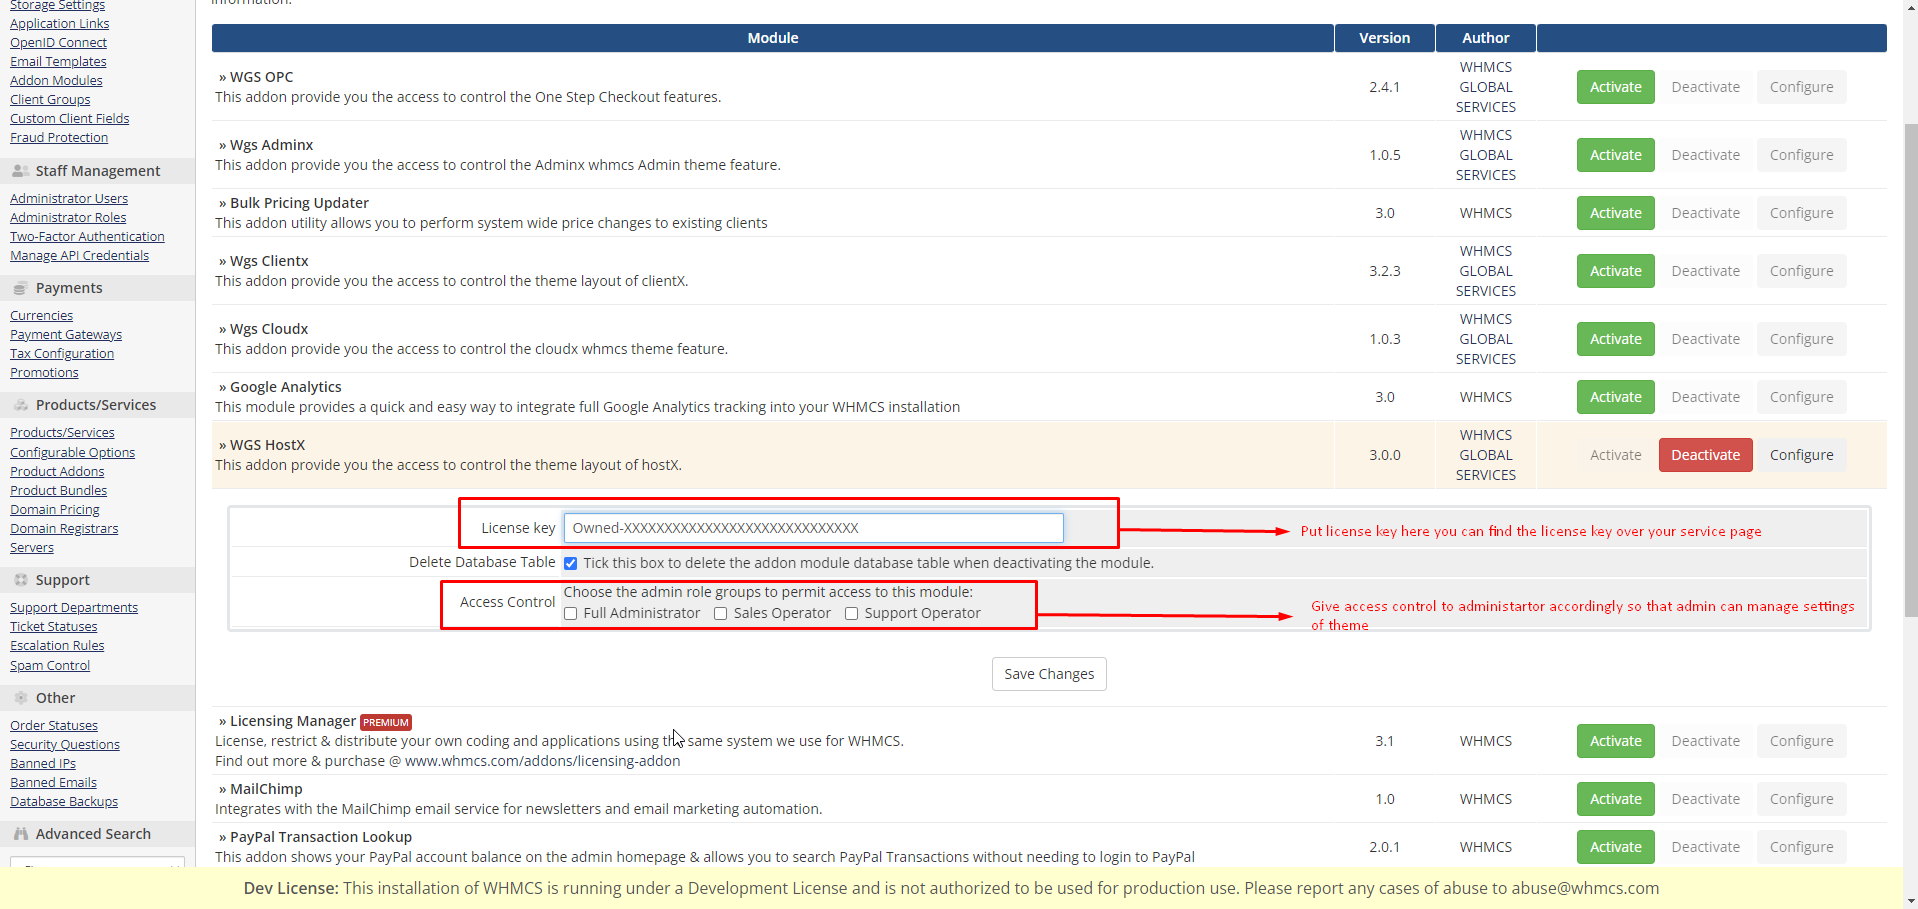The image size is (1918, 909).
Task: Activate the Google Analytics module
Action: coord(1615,397)
